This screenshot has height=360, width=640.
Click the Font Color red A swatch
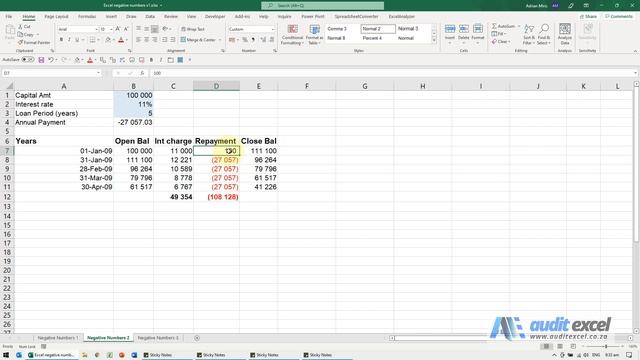click(x=121, y=40)
